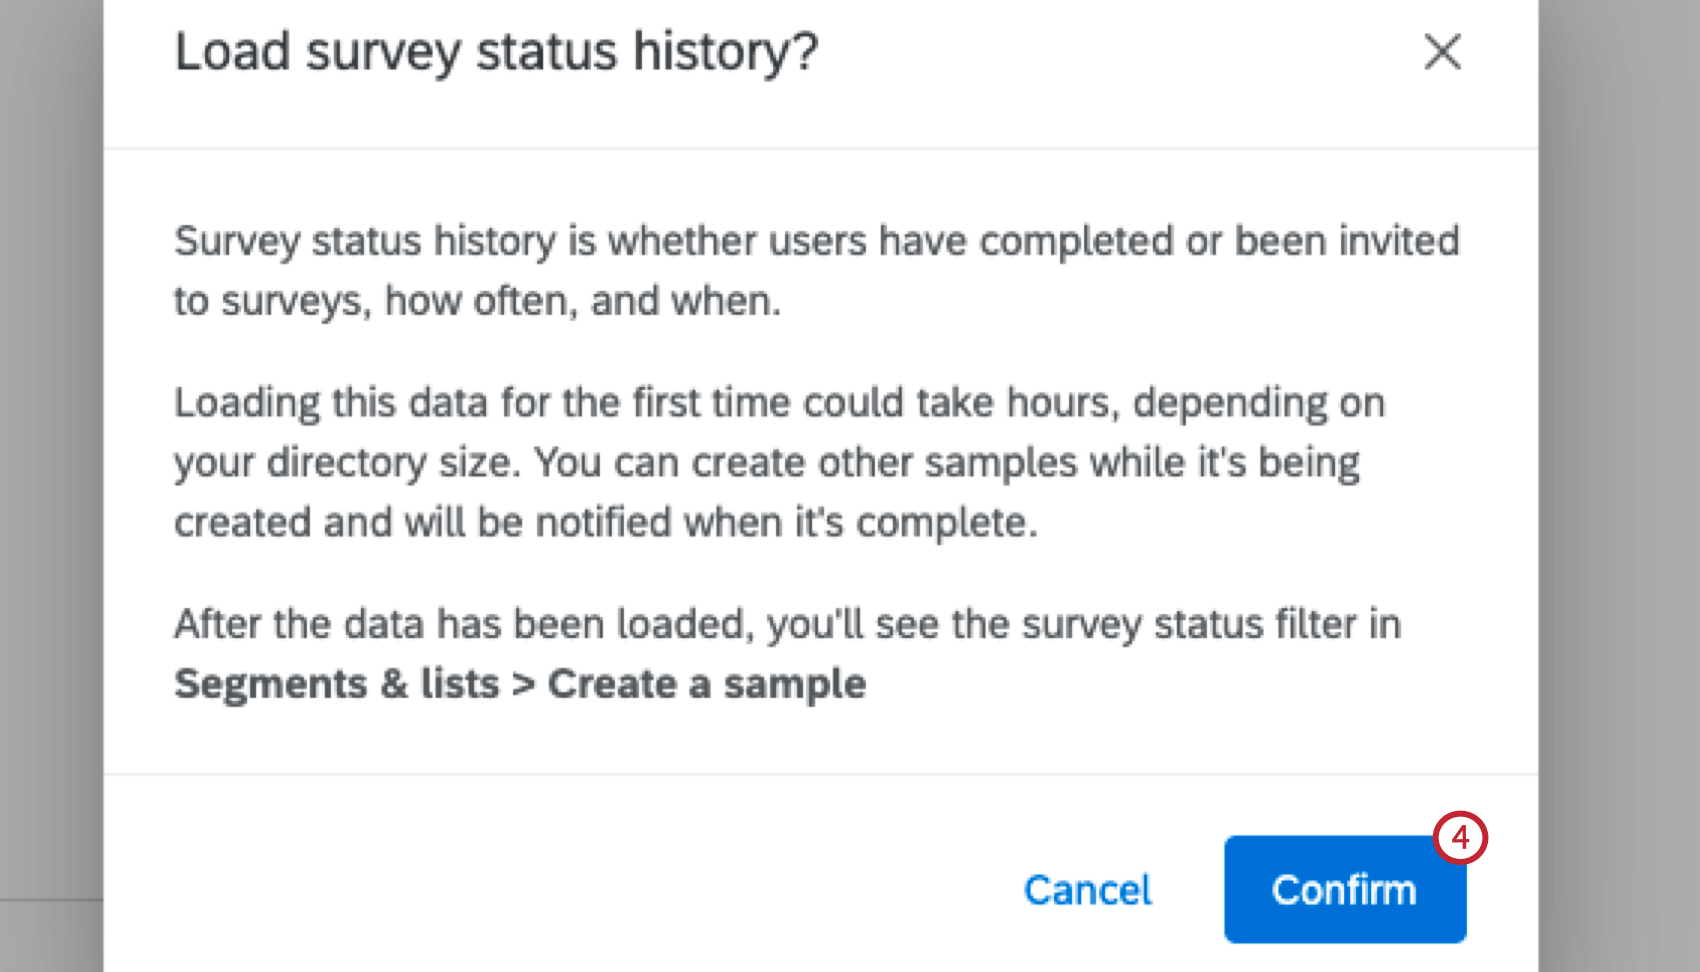
Task: Click the "Load survey status history?" title
Action: [x=496, y=52]
